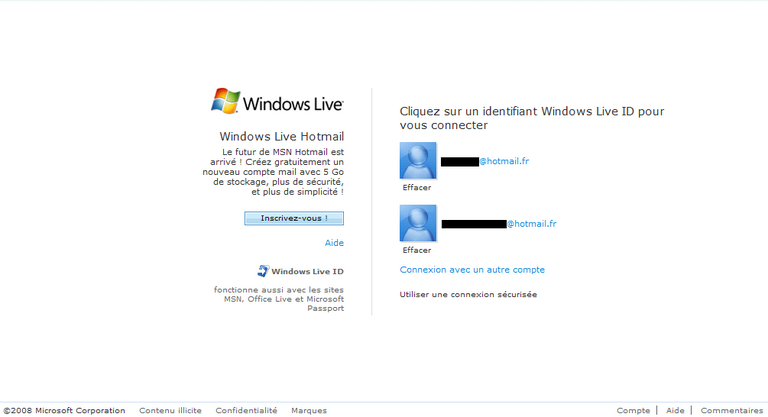
Task: Open Commentaires footer link
Action: click(x=731, y=411)
